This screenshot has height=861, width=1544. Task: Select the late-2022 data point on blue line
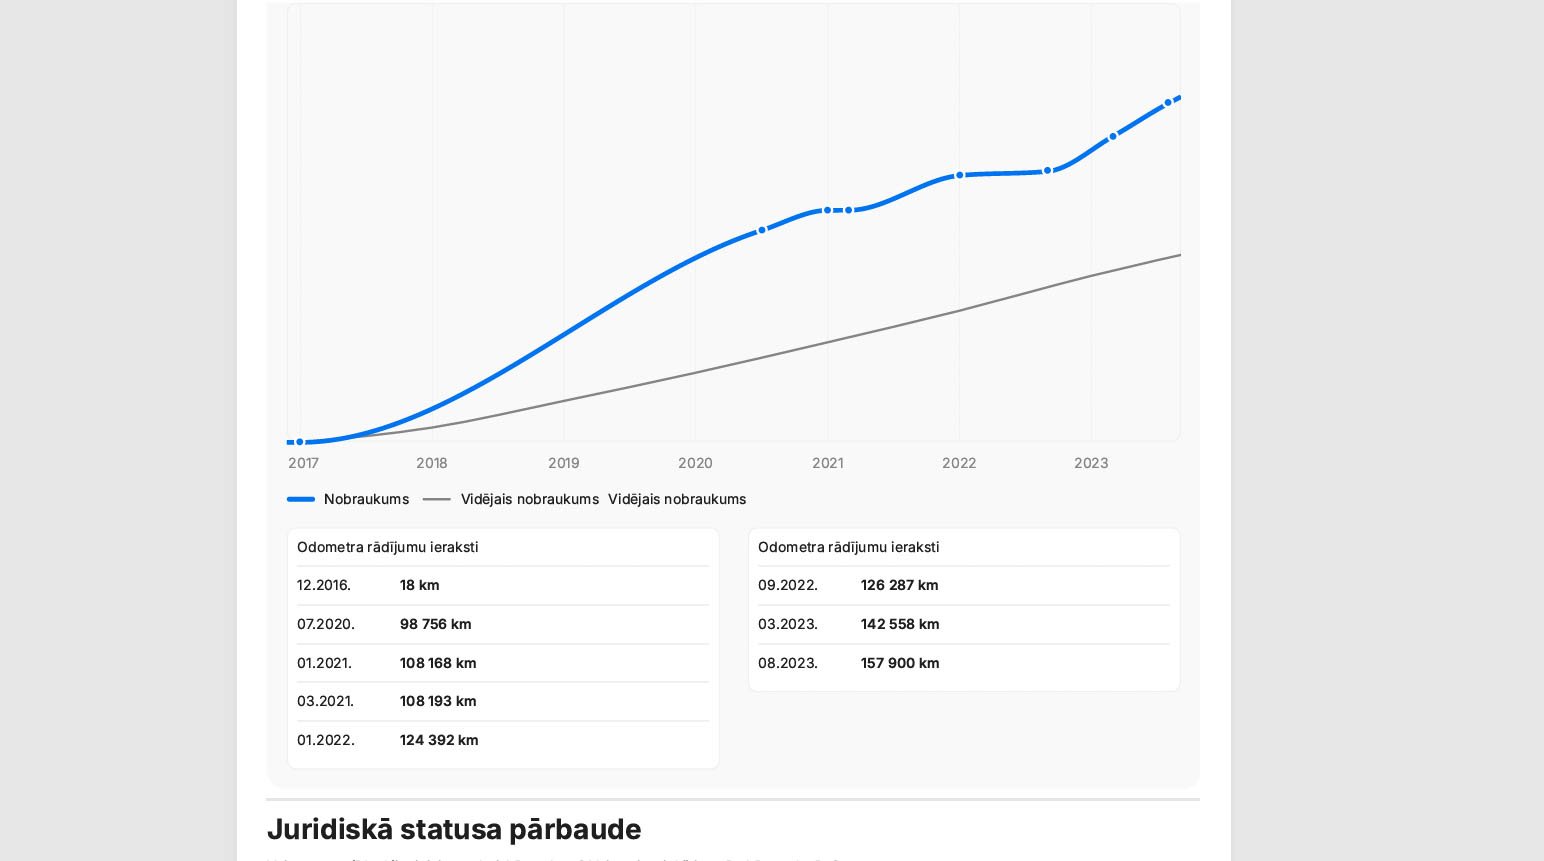1047,171
